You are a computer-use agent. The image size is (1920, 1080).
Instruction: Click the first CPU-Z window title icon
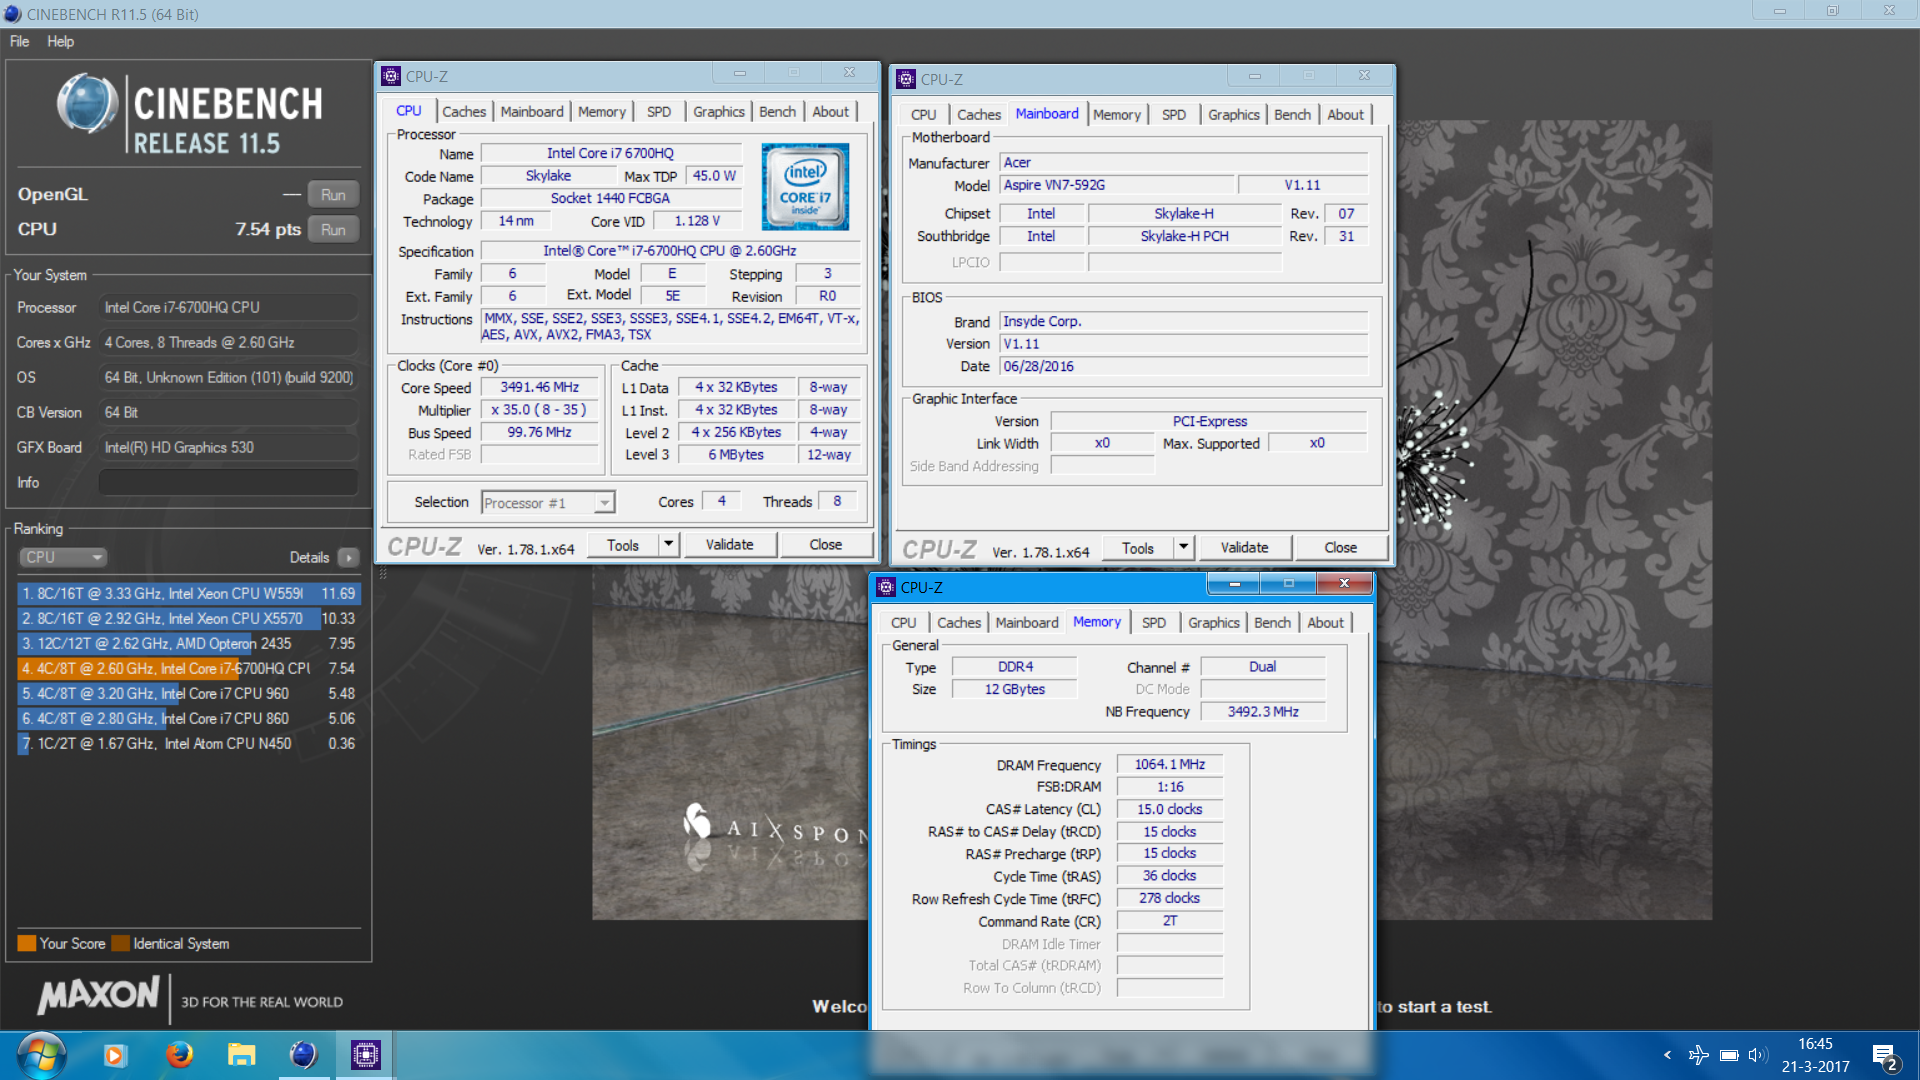pyautogui.click(x=392, y=76)
